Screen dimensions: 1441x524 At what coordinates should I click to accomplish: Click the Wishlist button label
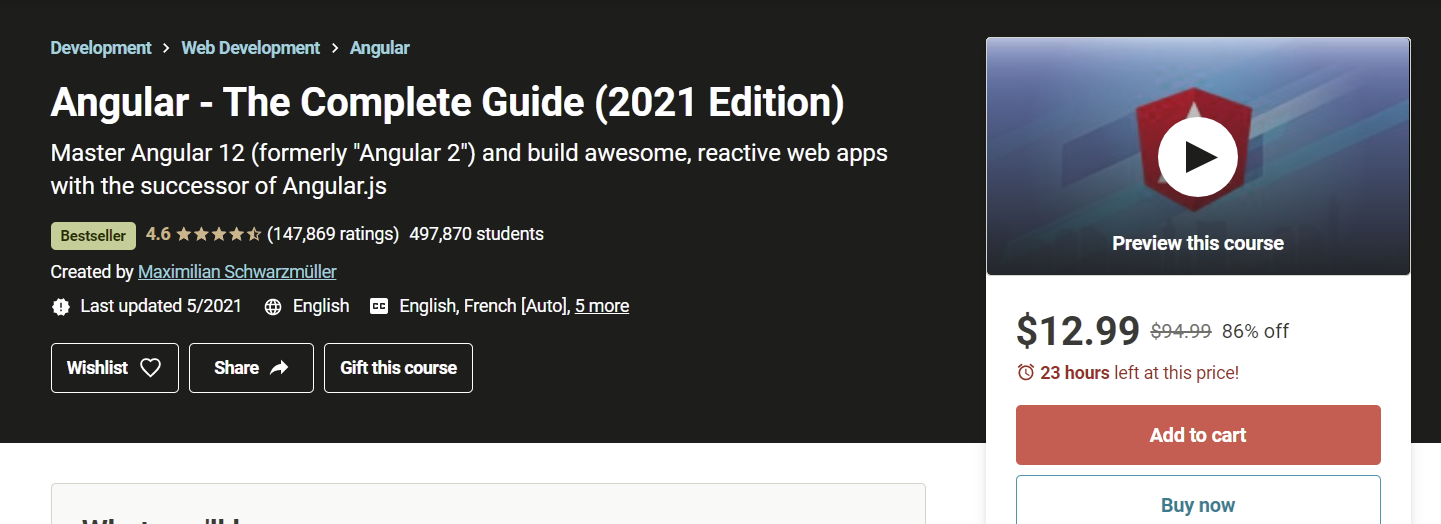[x=97, y=368]
